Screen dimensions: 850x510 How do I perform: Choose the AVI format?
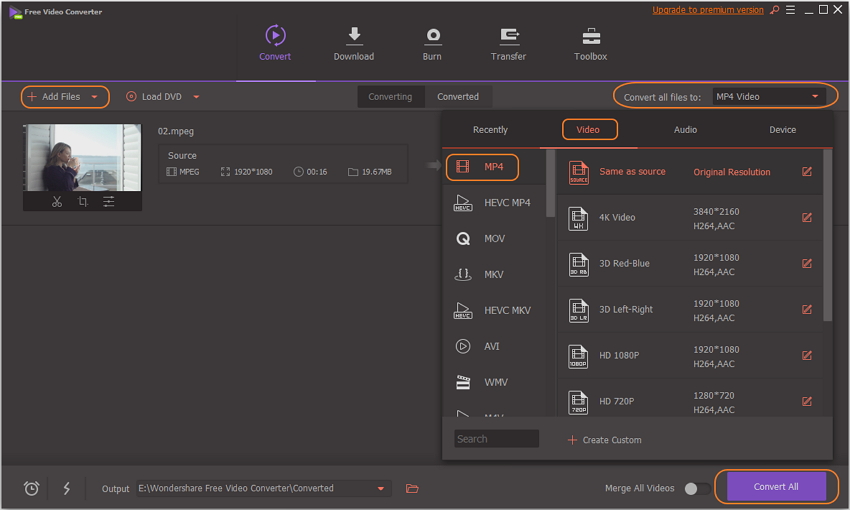(493, 346)
